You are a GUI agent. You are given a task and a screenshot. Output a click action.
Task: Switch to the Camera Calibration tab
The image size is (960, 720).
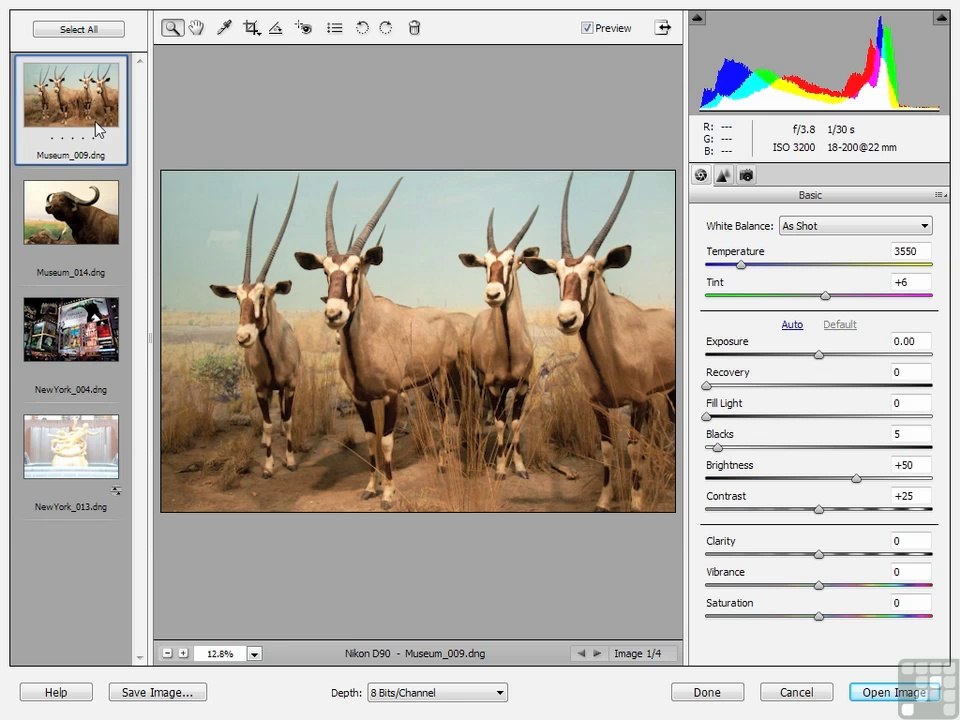[746, 176]
